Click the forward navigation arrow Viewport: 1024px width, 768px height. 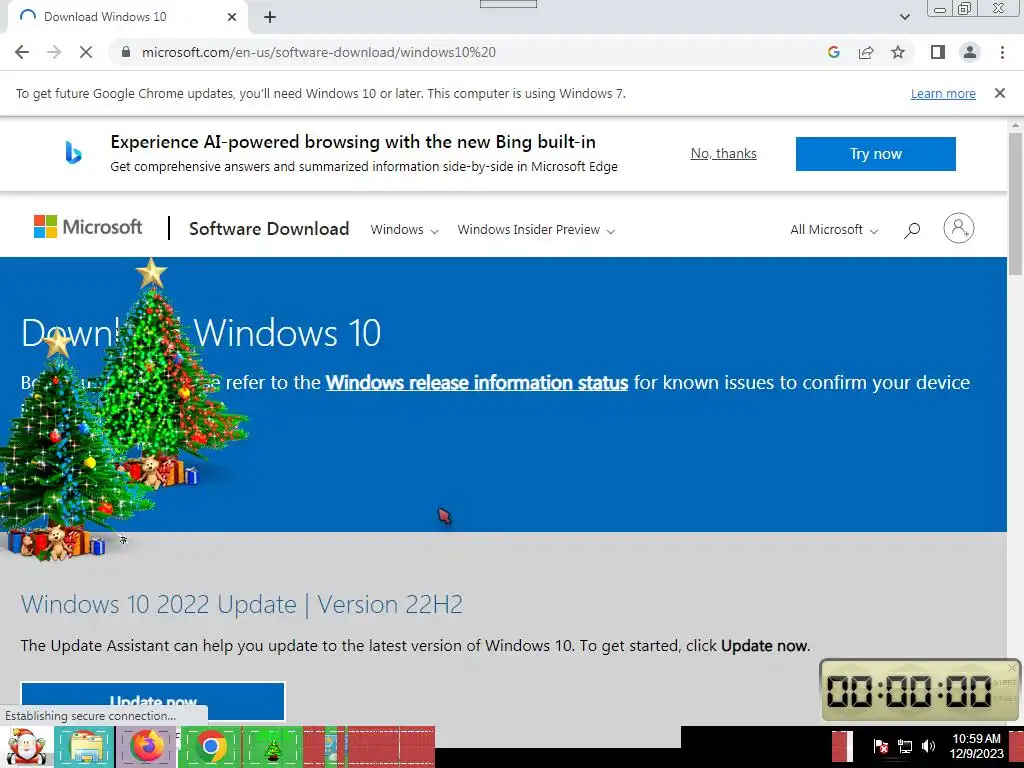point(54,52)
